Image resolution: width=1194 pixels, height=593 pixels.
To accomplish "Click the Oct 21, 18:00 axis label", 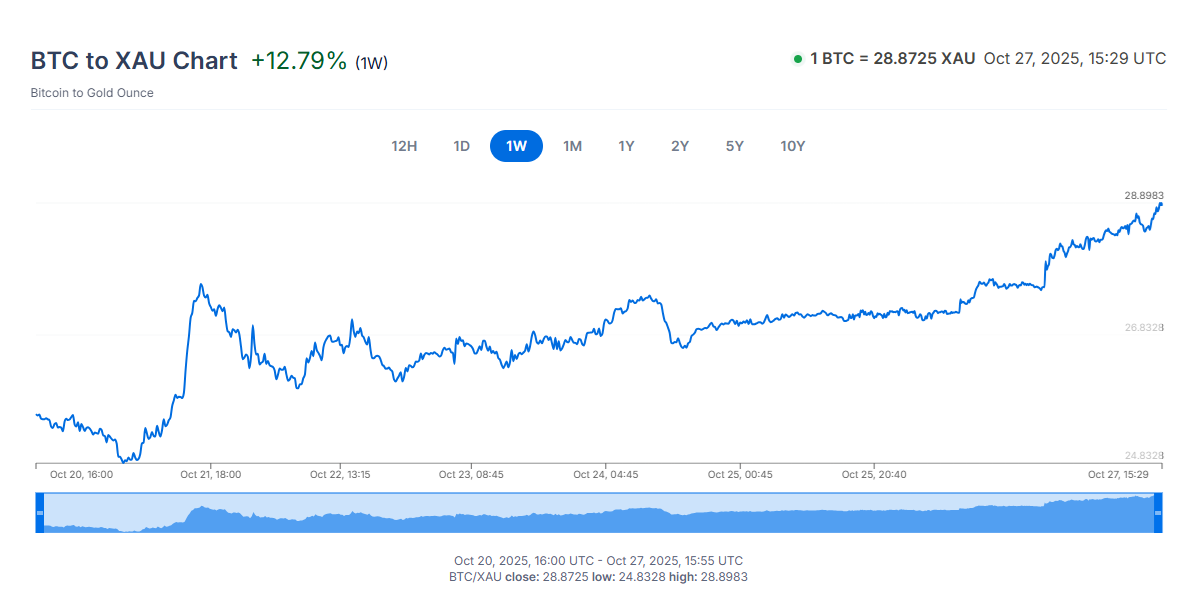I will tap(210, 475).
